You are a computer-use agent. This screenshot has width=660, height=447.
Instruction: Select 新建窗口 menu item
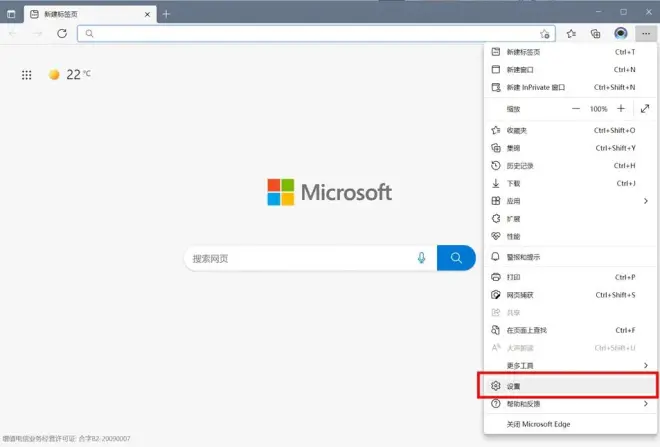click(x=570, y=69)
